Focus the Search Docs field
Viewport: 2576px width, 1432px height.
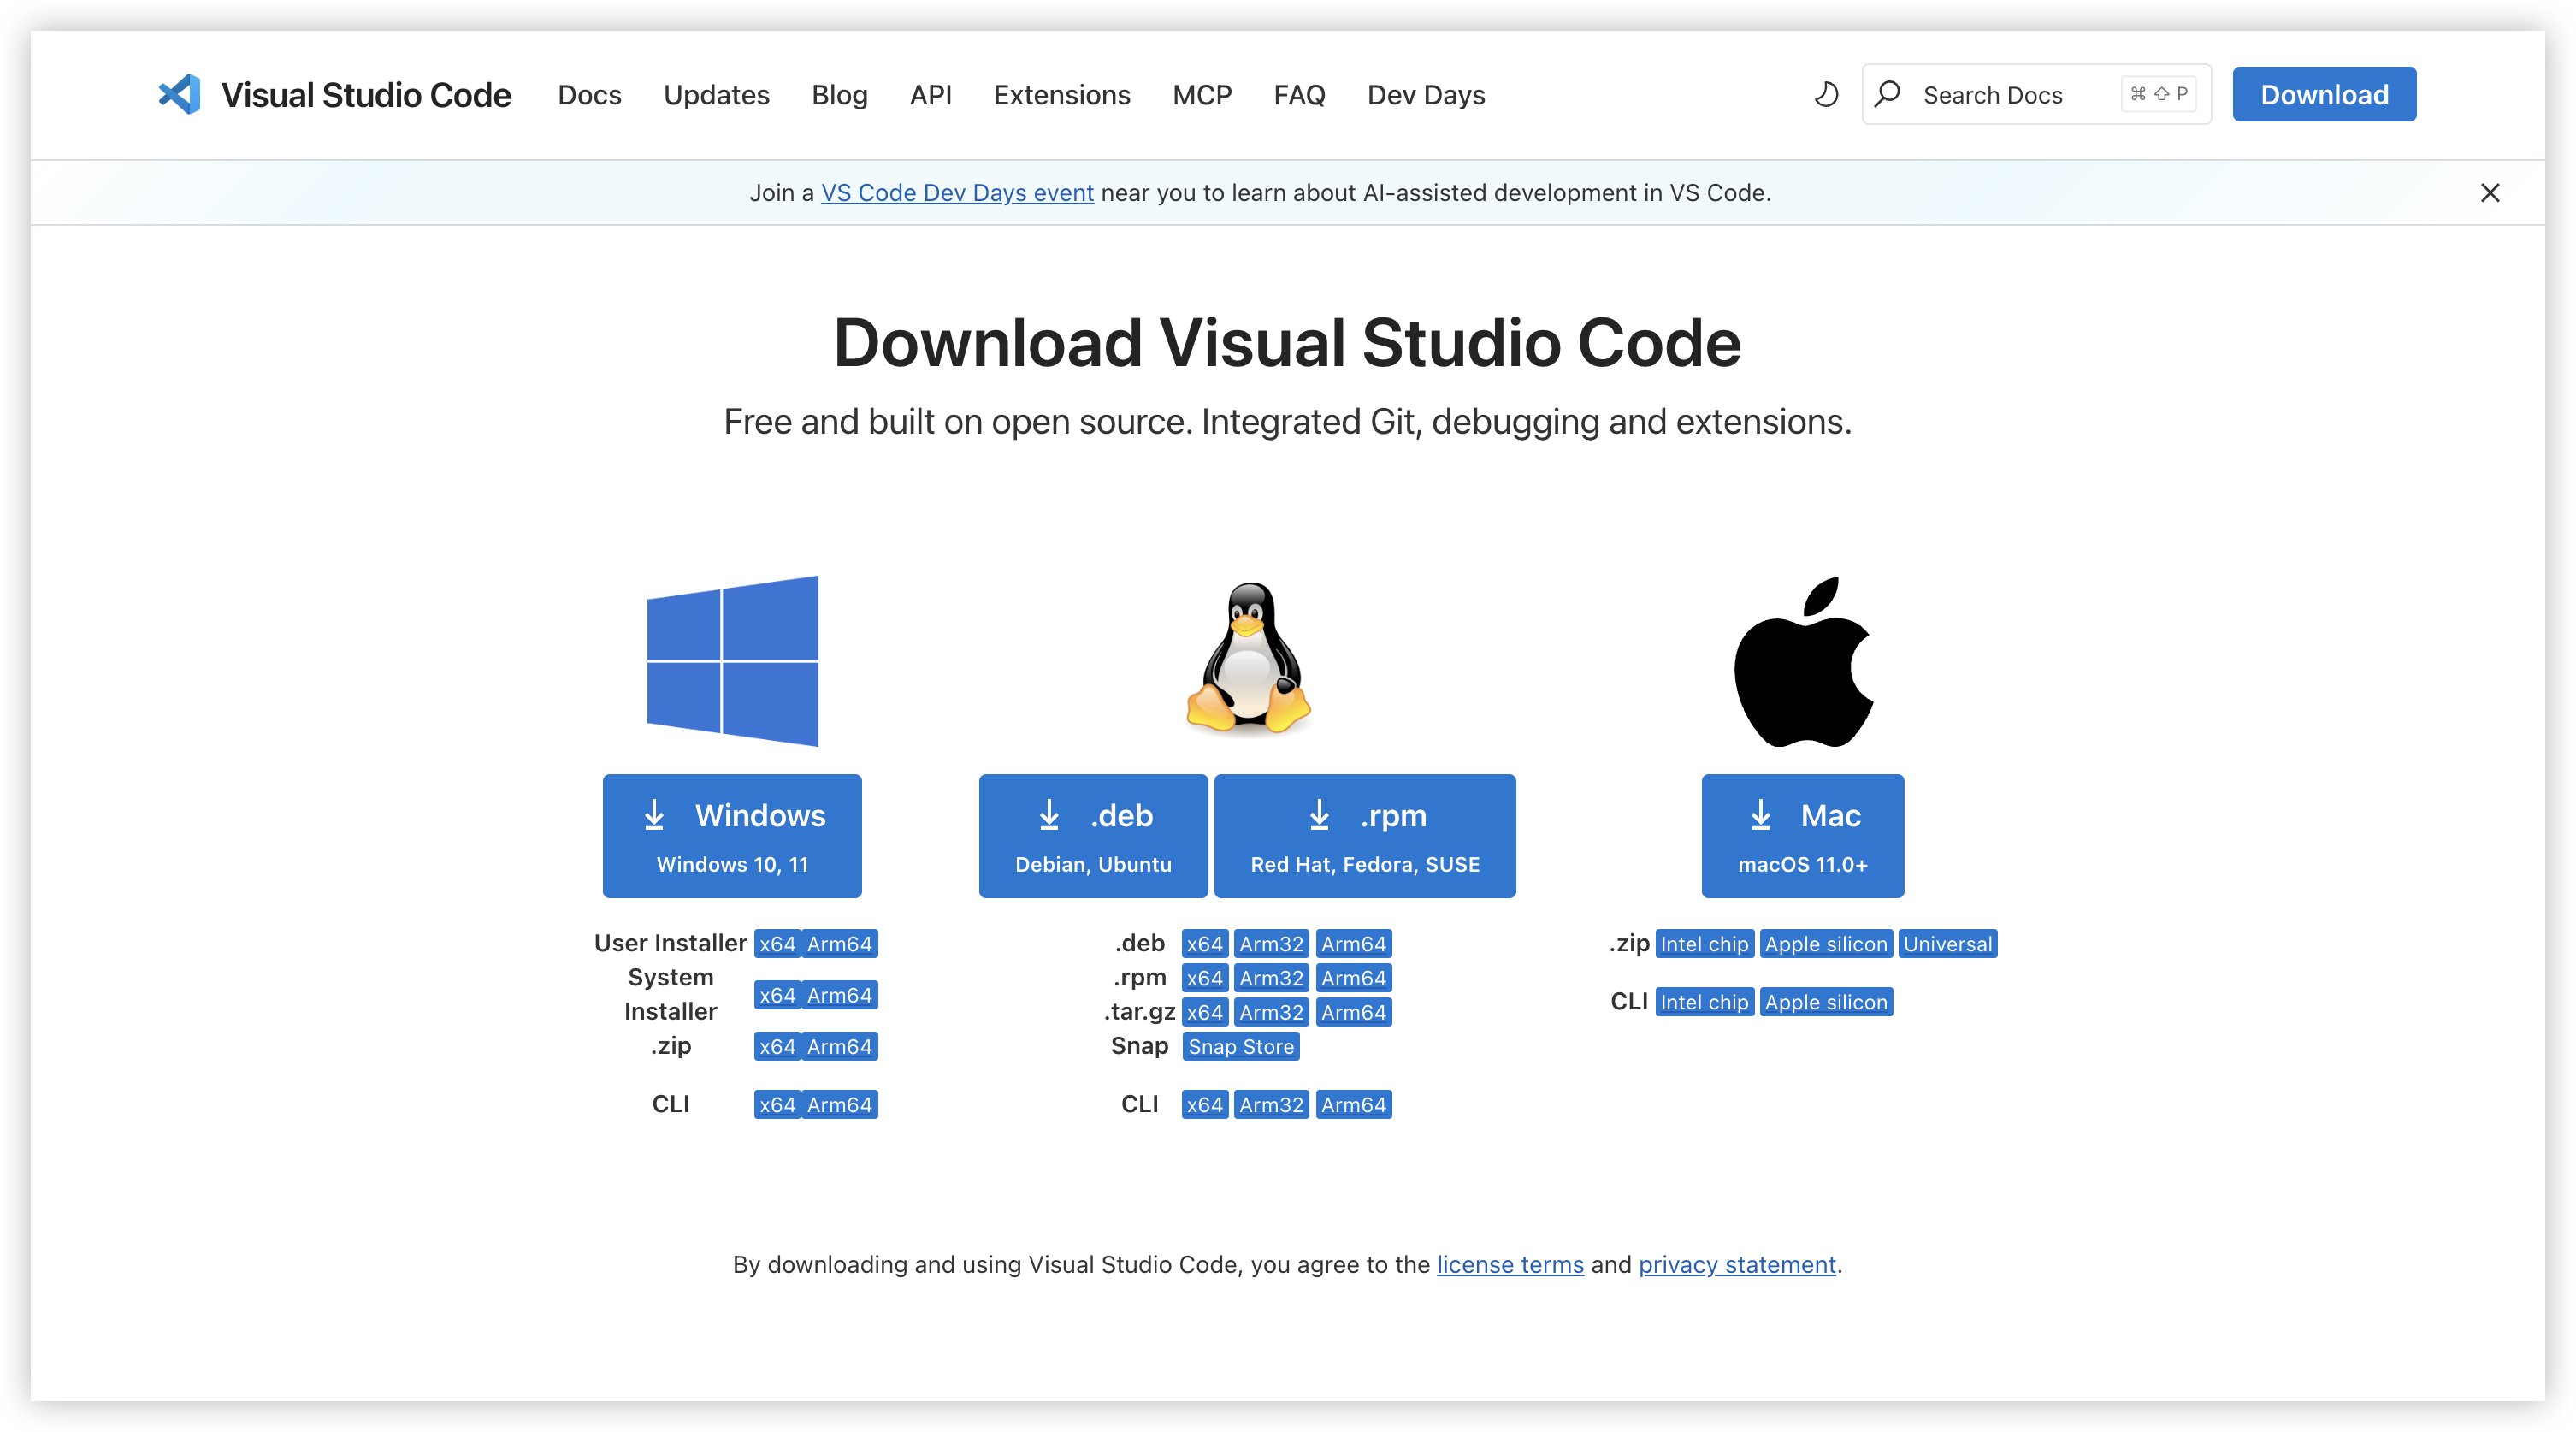(2010, 95)
